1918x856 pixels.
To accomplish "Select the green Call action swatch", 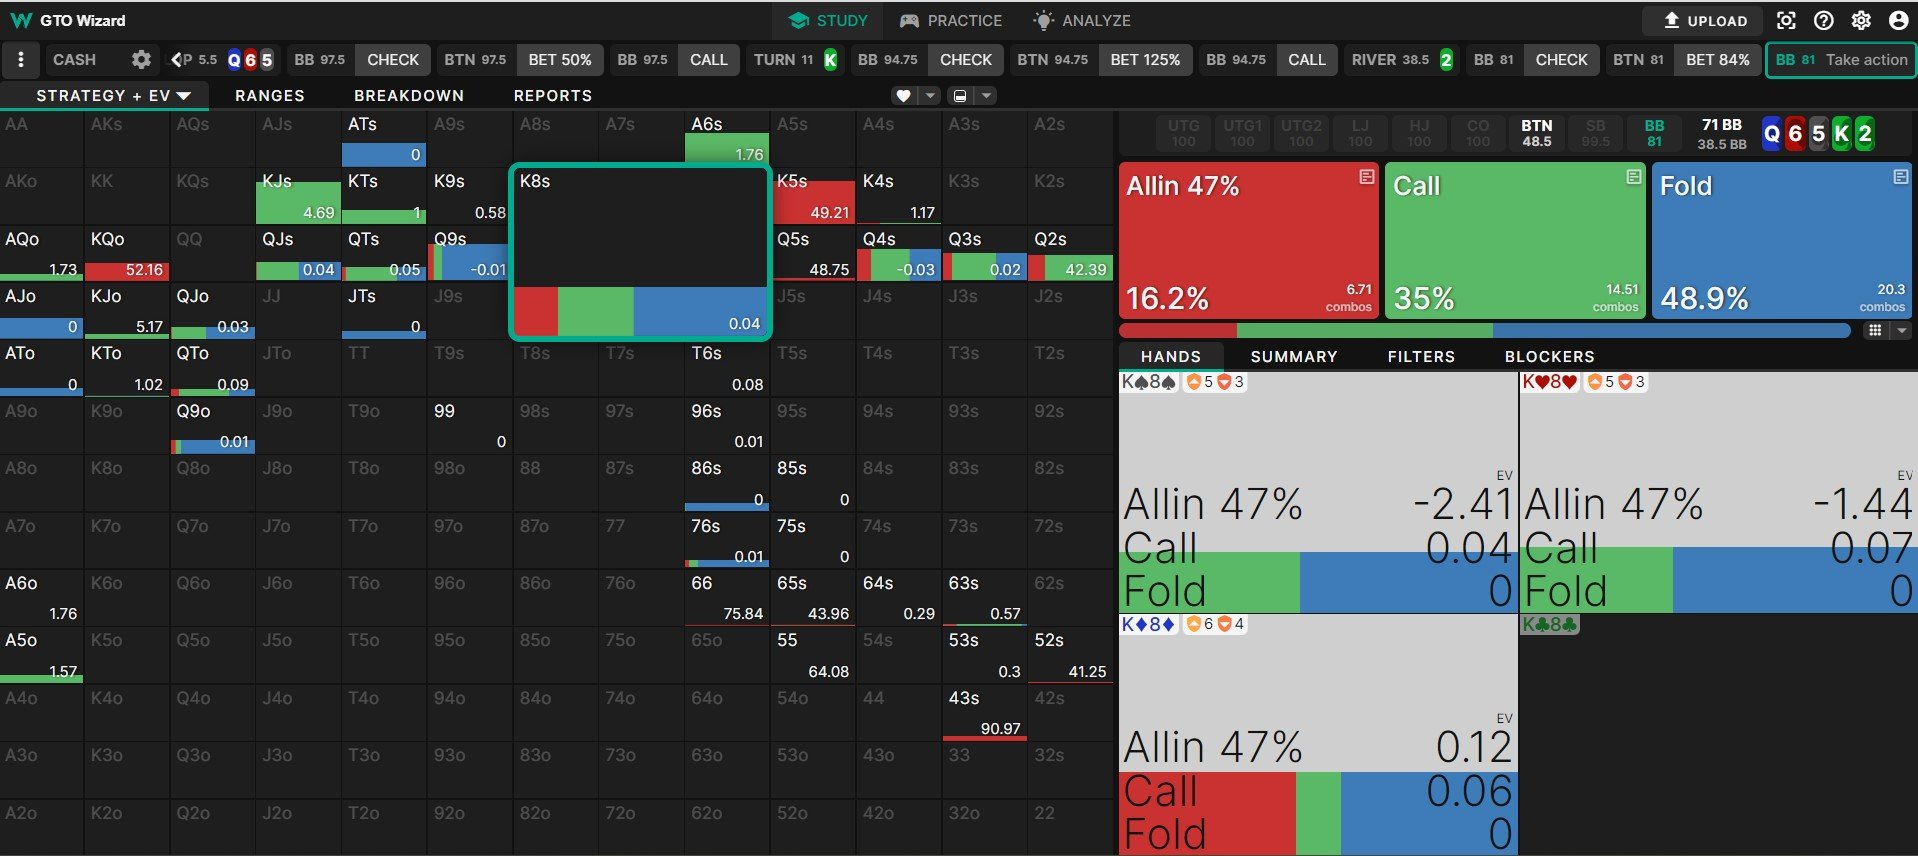I will 1514,240.
